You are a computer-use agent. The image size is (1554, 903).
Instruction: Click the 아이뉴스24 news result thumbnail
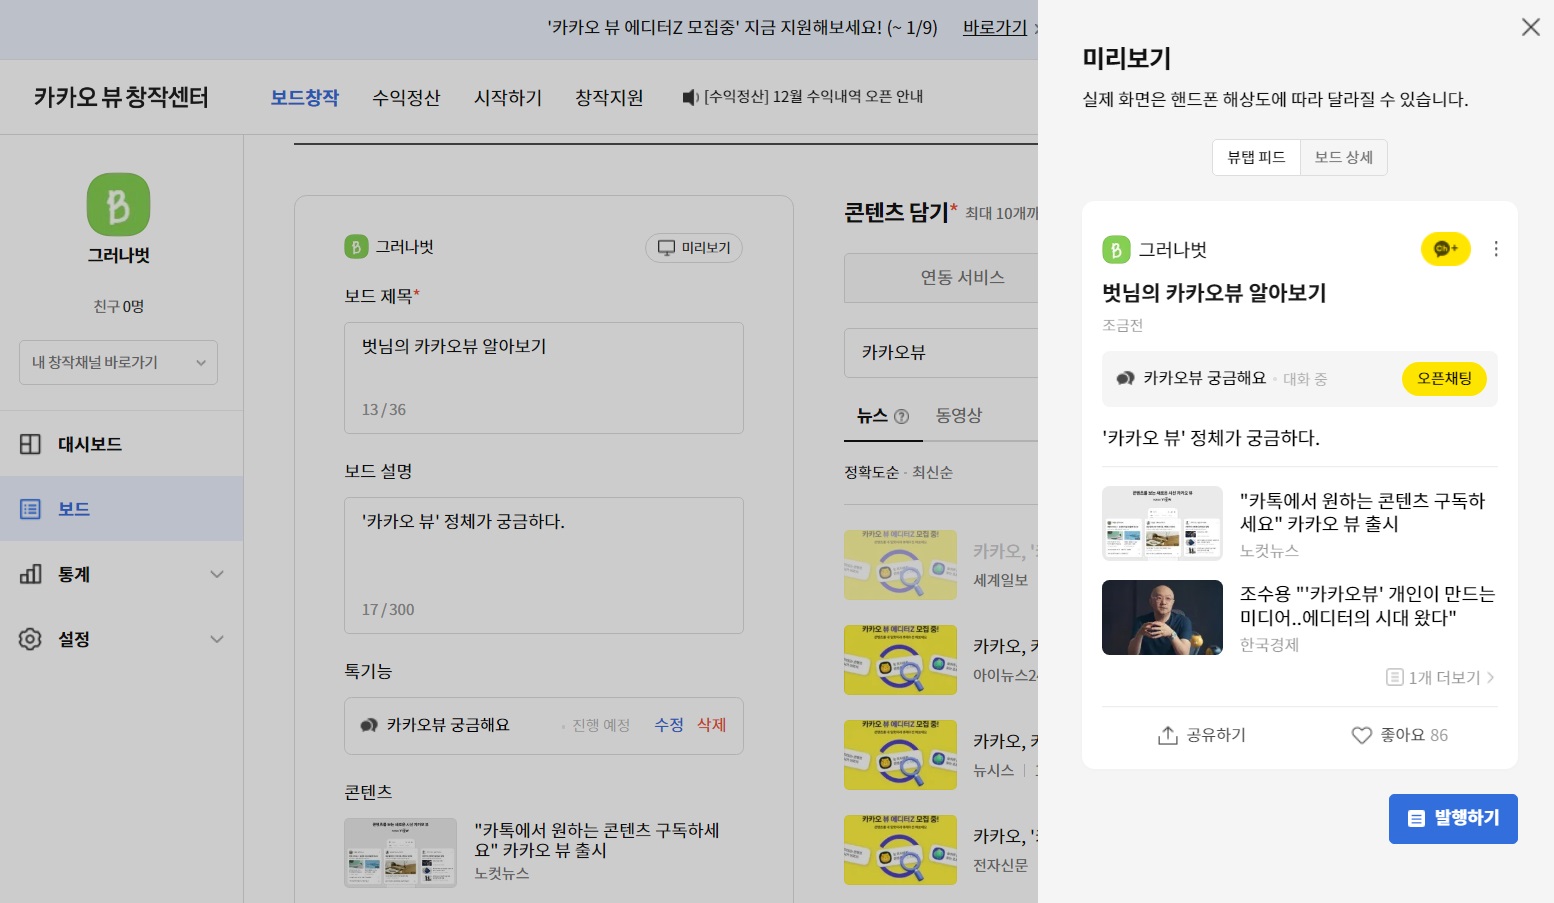(x=900, y=660)
